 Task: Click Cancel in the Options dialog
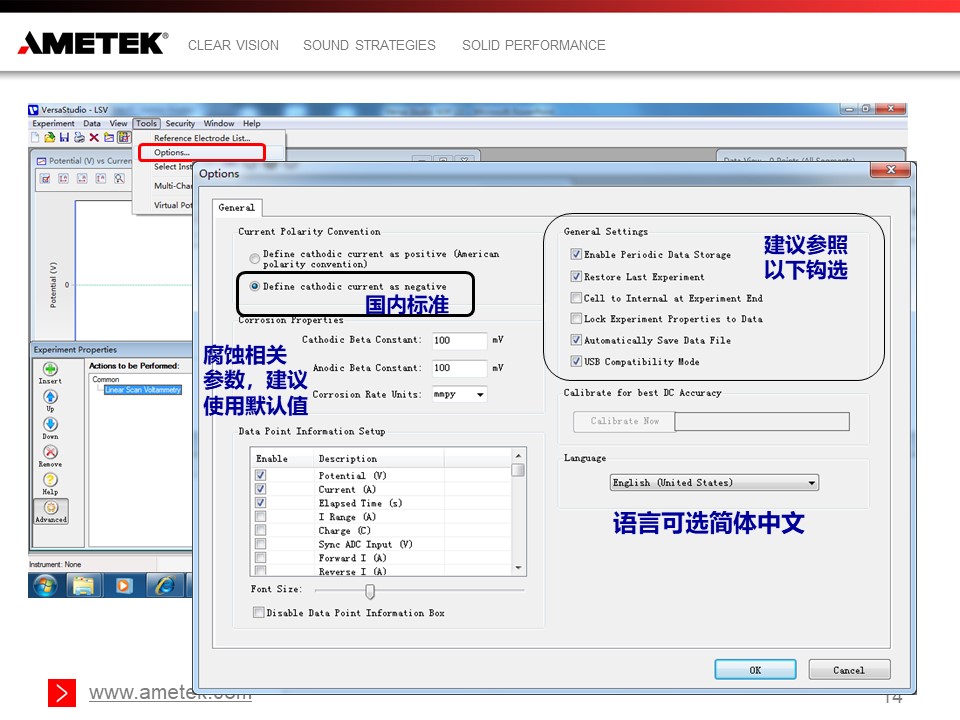point(849,670)
